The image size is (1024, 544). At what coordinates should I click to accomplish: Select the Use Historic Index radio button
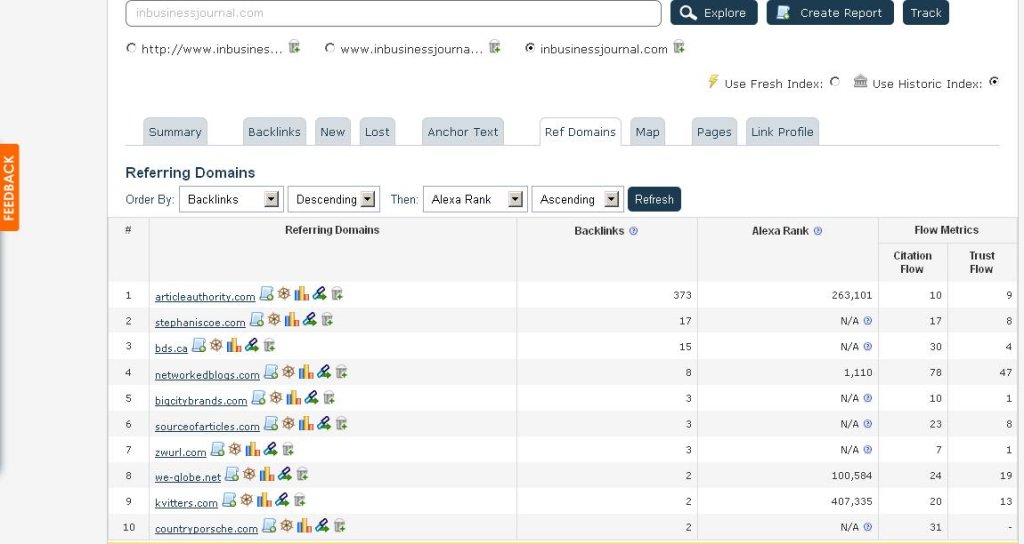click(993, 83)
